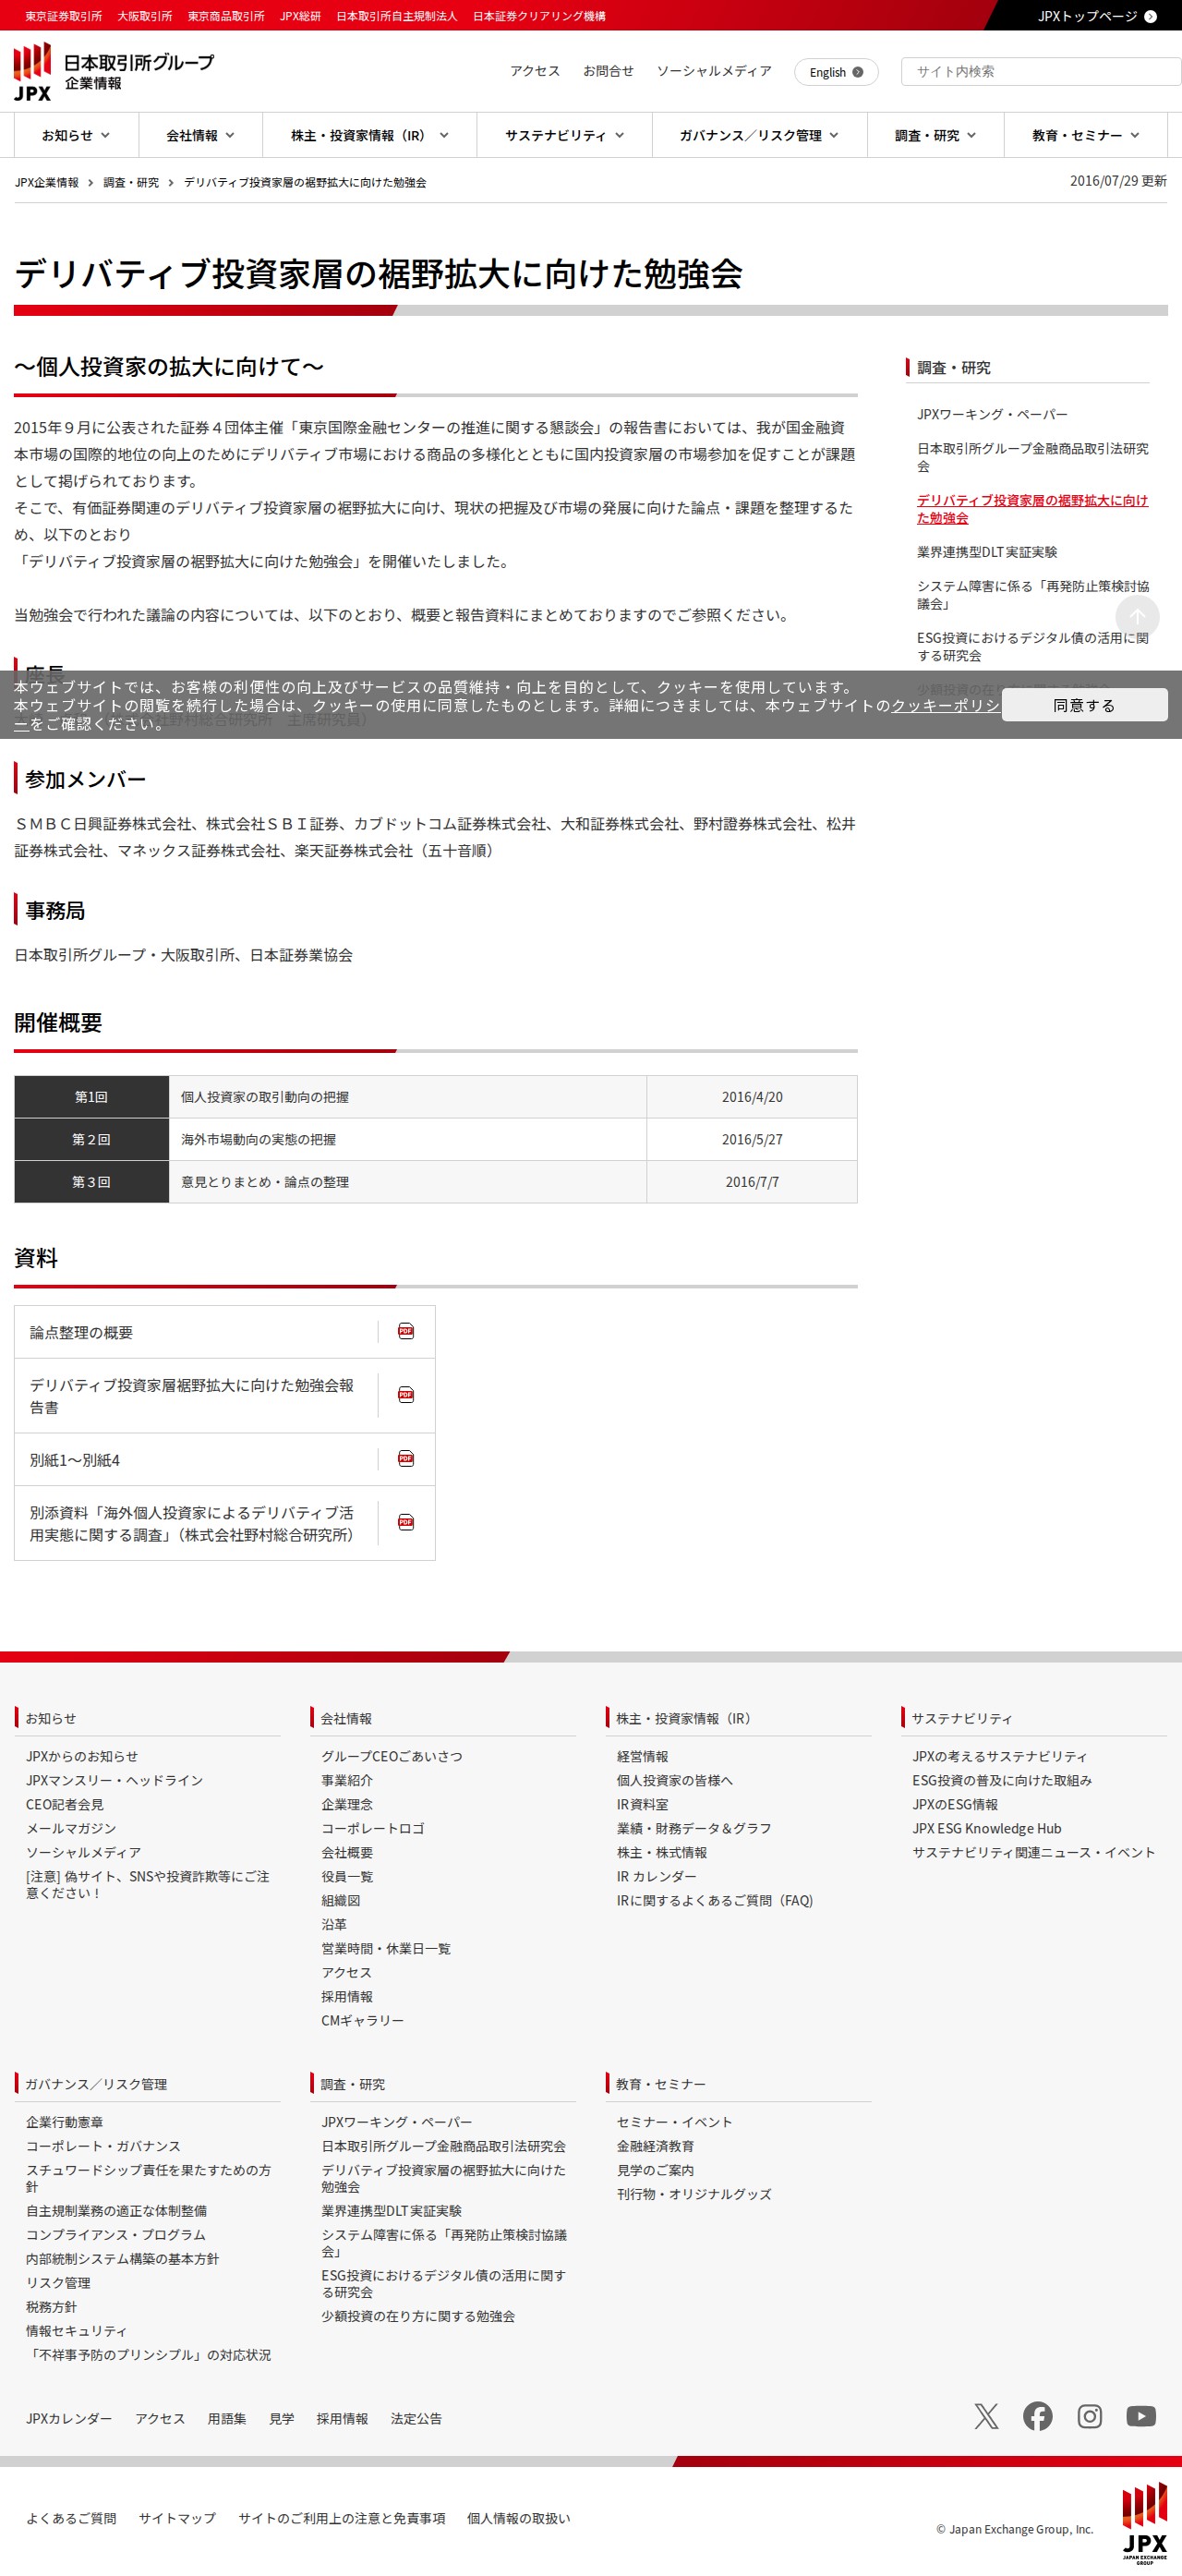Open the PDF icon for 別紙1～別紙4
Screen dimensions: 1182x2576
pos(406,1459)
